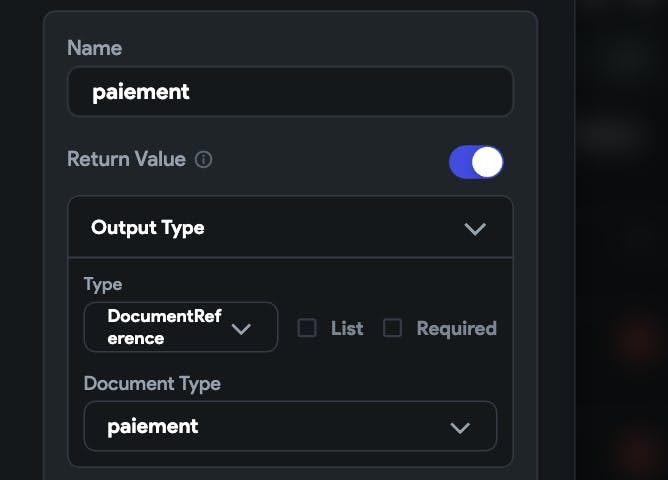668x480 pixels.
Task: Click the chevron arrow in Type selector
Action: [x=241, y=329]
